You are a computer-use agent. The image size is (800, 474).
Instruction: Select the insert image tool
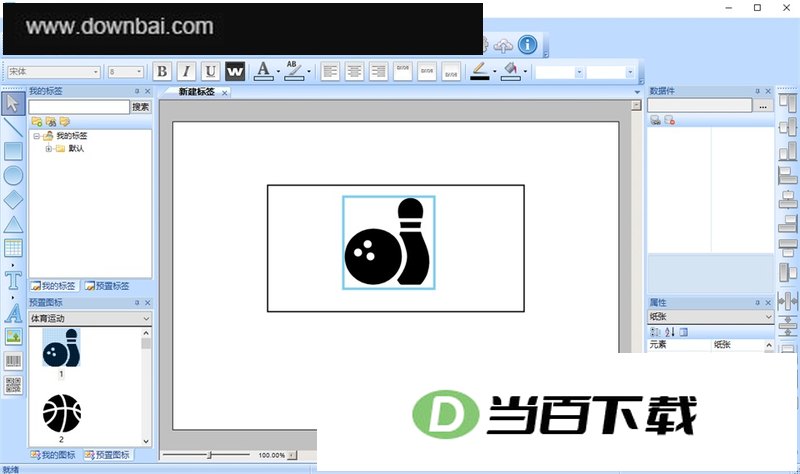[13, 337]
